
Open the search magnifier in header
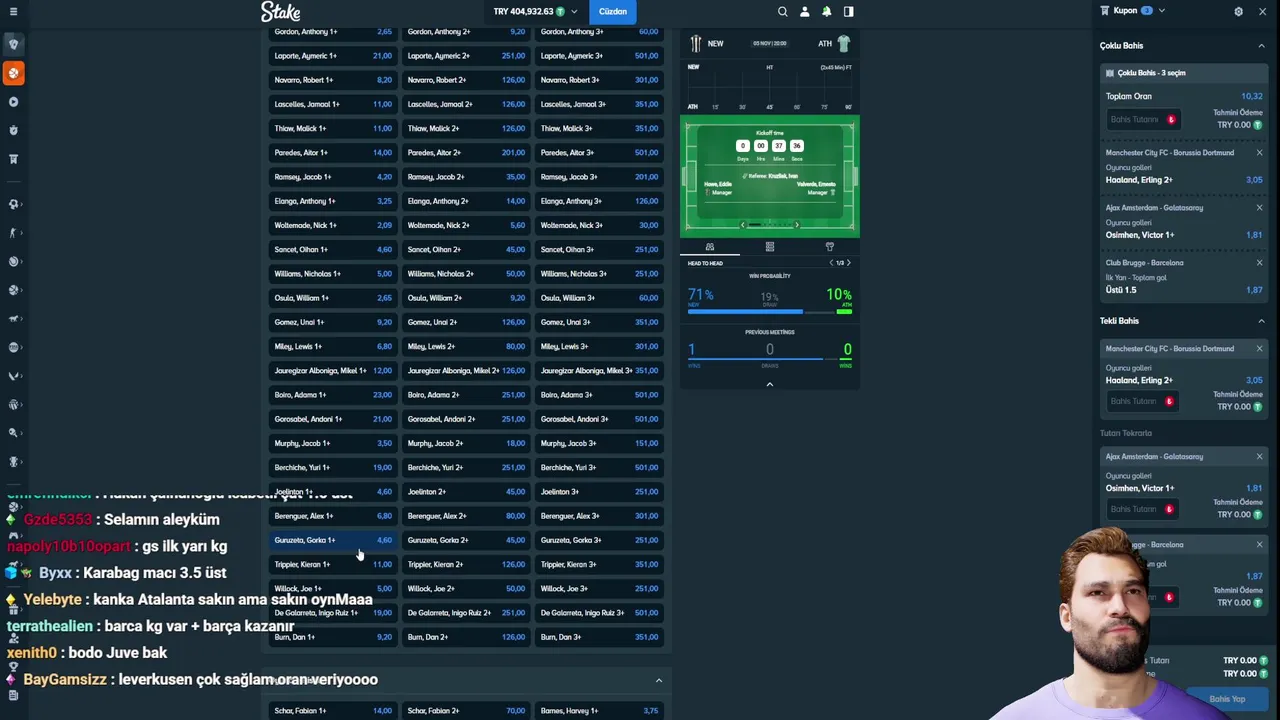click(783, 11)
